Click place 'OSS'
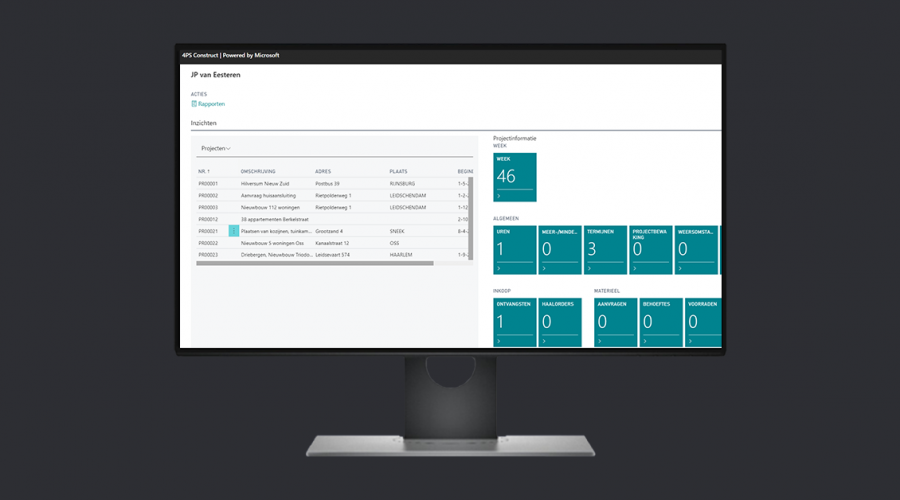This screenshot has height=500, width=900. pos(394,243)
